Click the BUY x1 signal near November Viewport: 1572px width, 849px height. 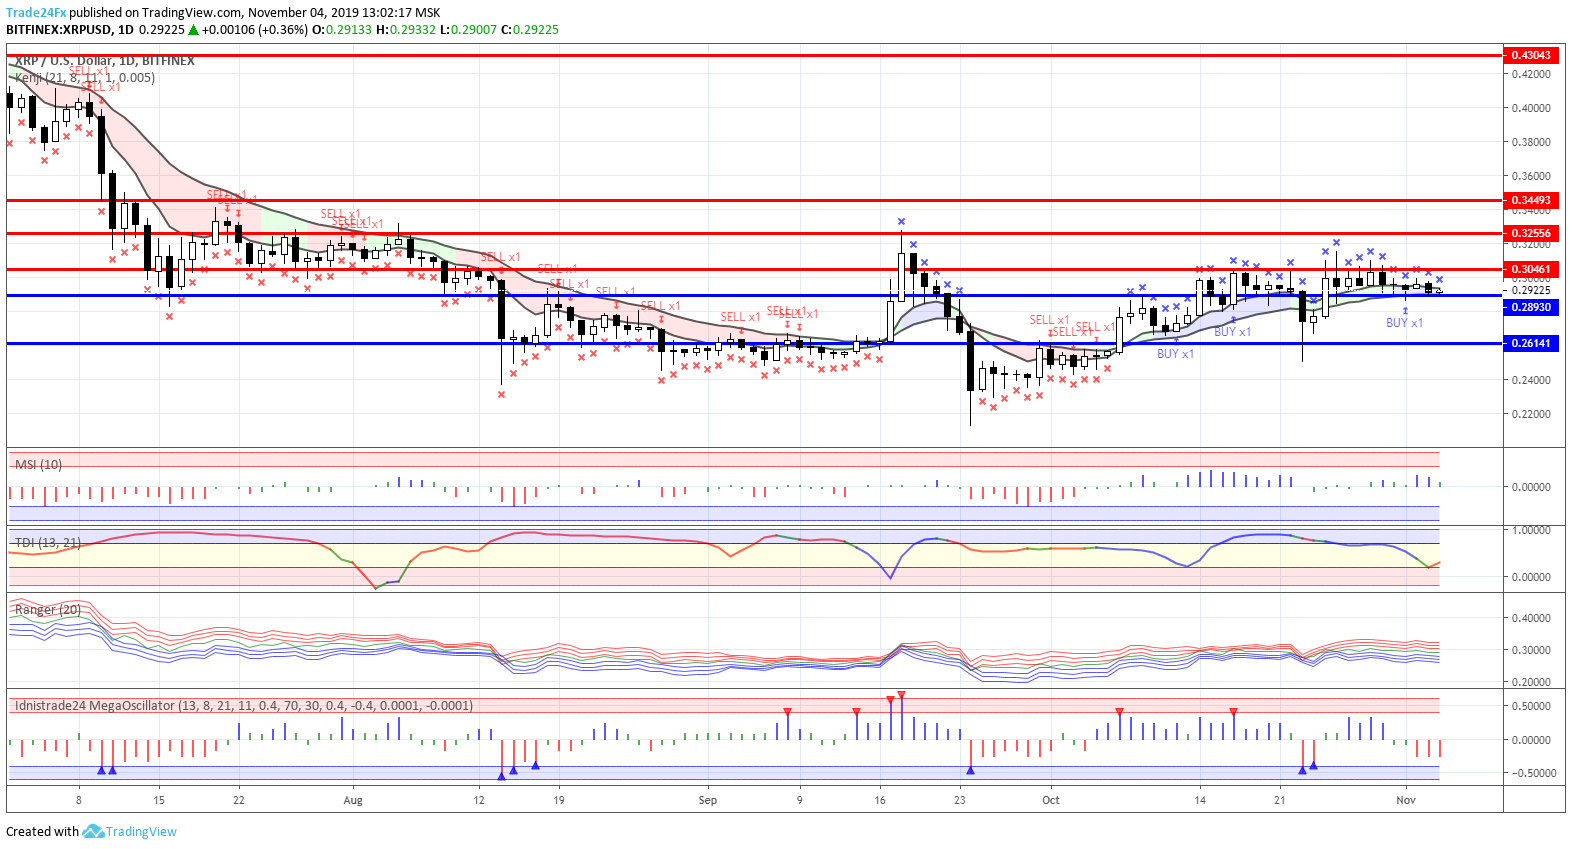(1404, 322)
